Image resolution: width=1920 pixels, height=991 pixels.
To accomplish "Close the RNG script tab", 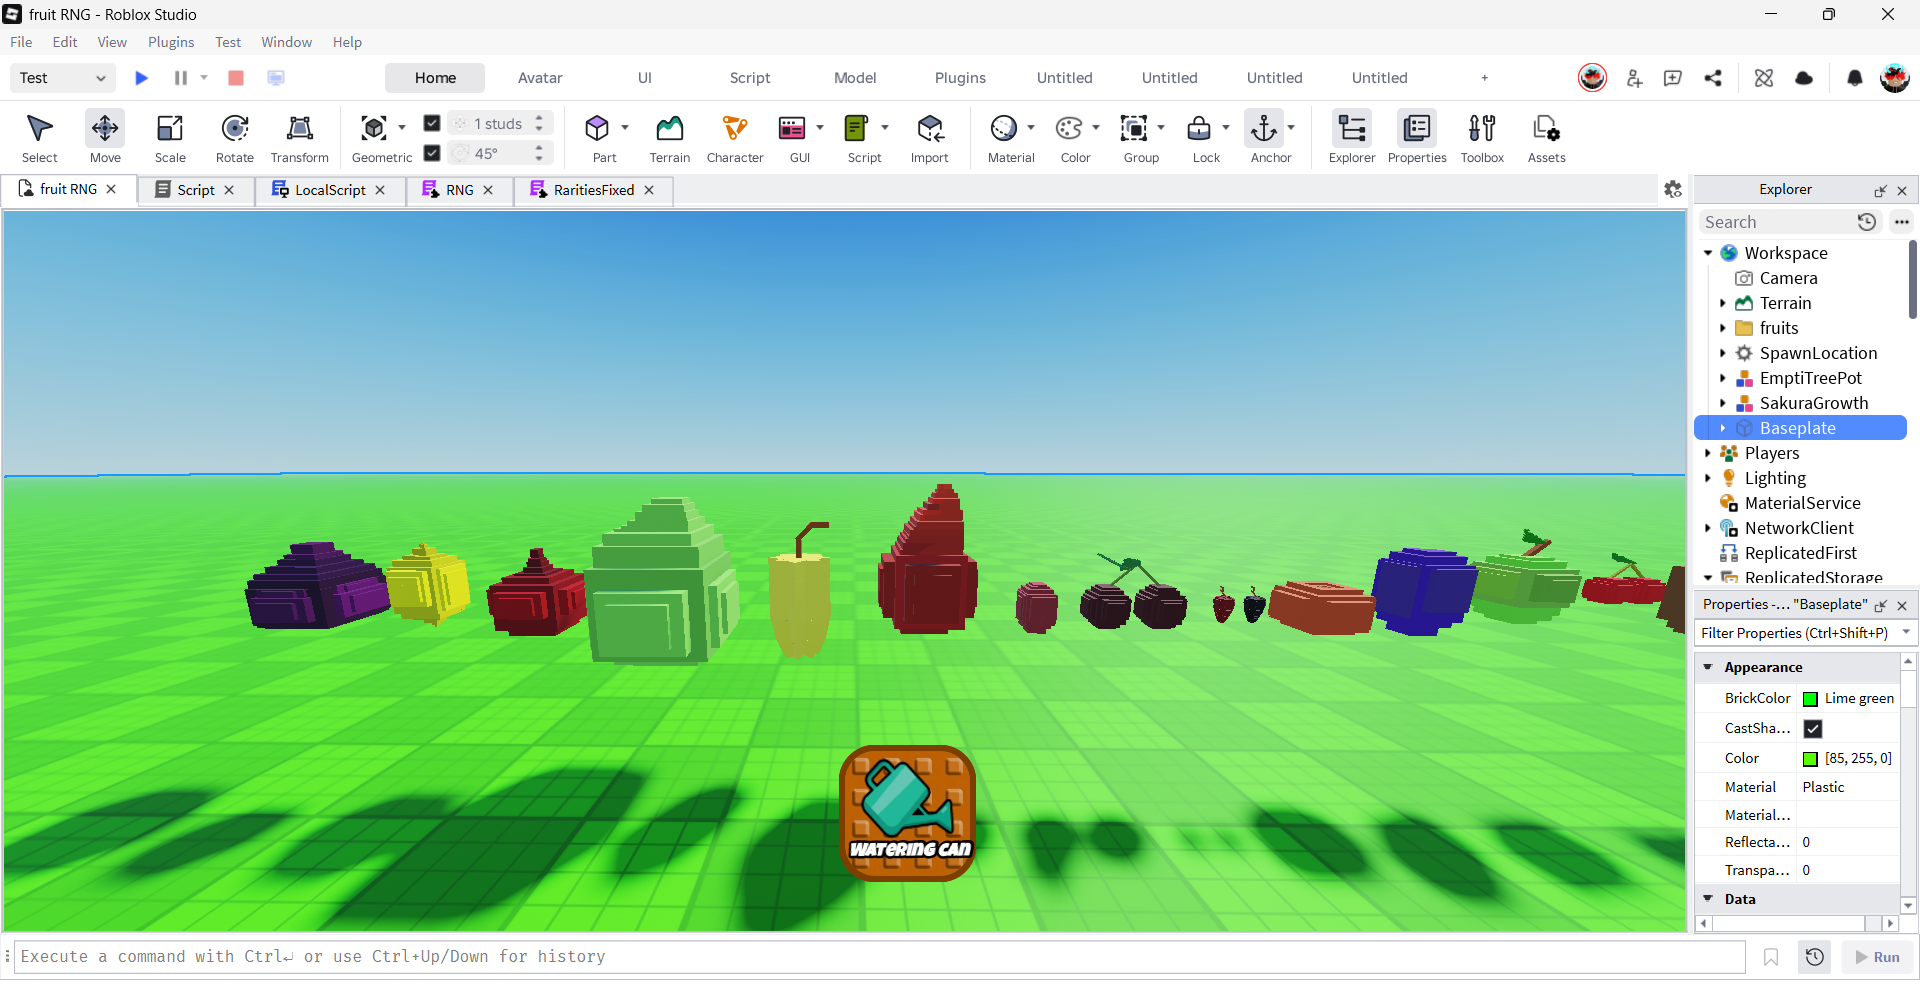I will pyautogui.click(x=488, y=190).
